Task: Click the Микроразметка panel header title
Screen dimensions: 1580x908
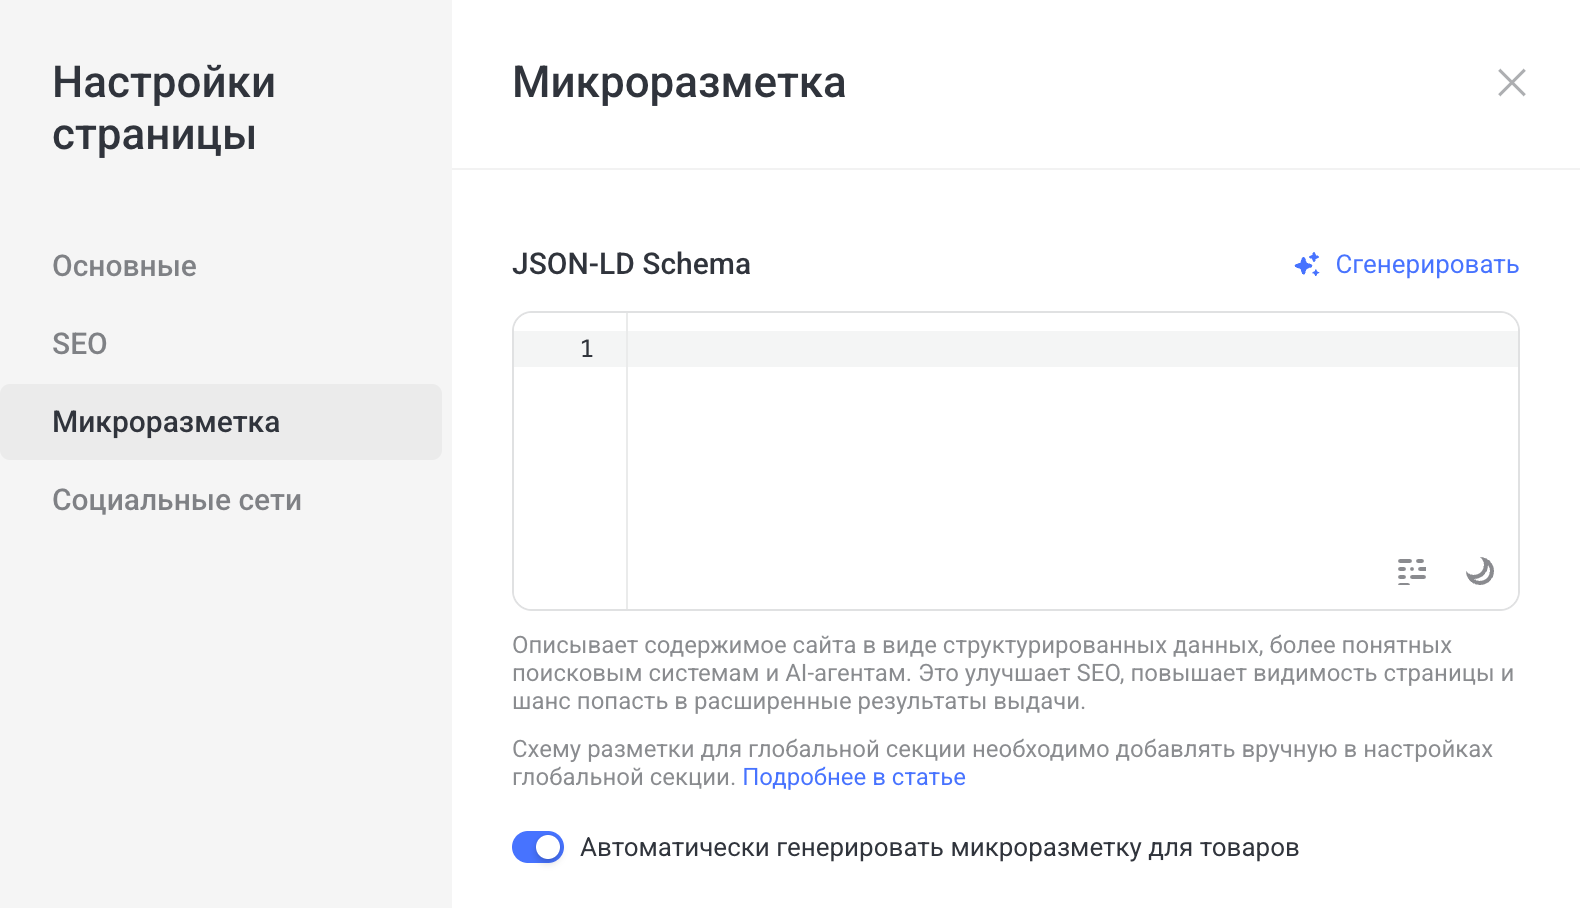Action: tap(679, 83)
